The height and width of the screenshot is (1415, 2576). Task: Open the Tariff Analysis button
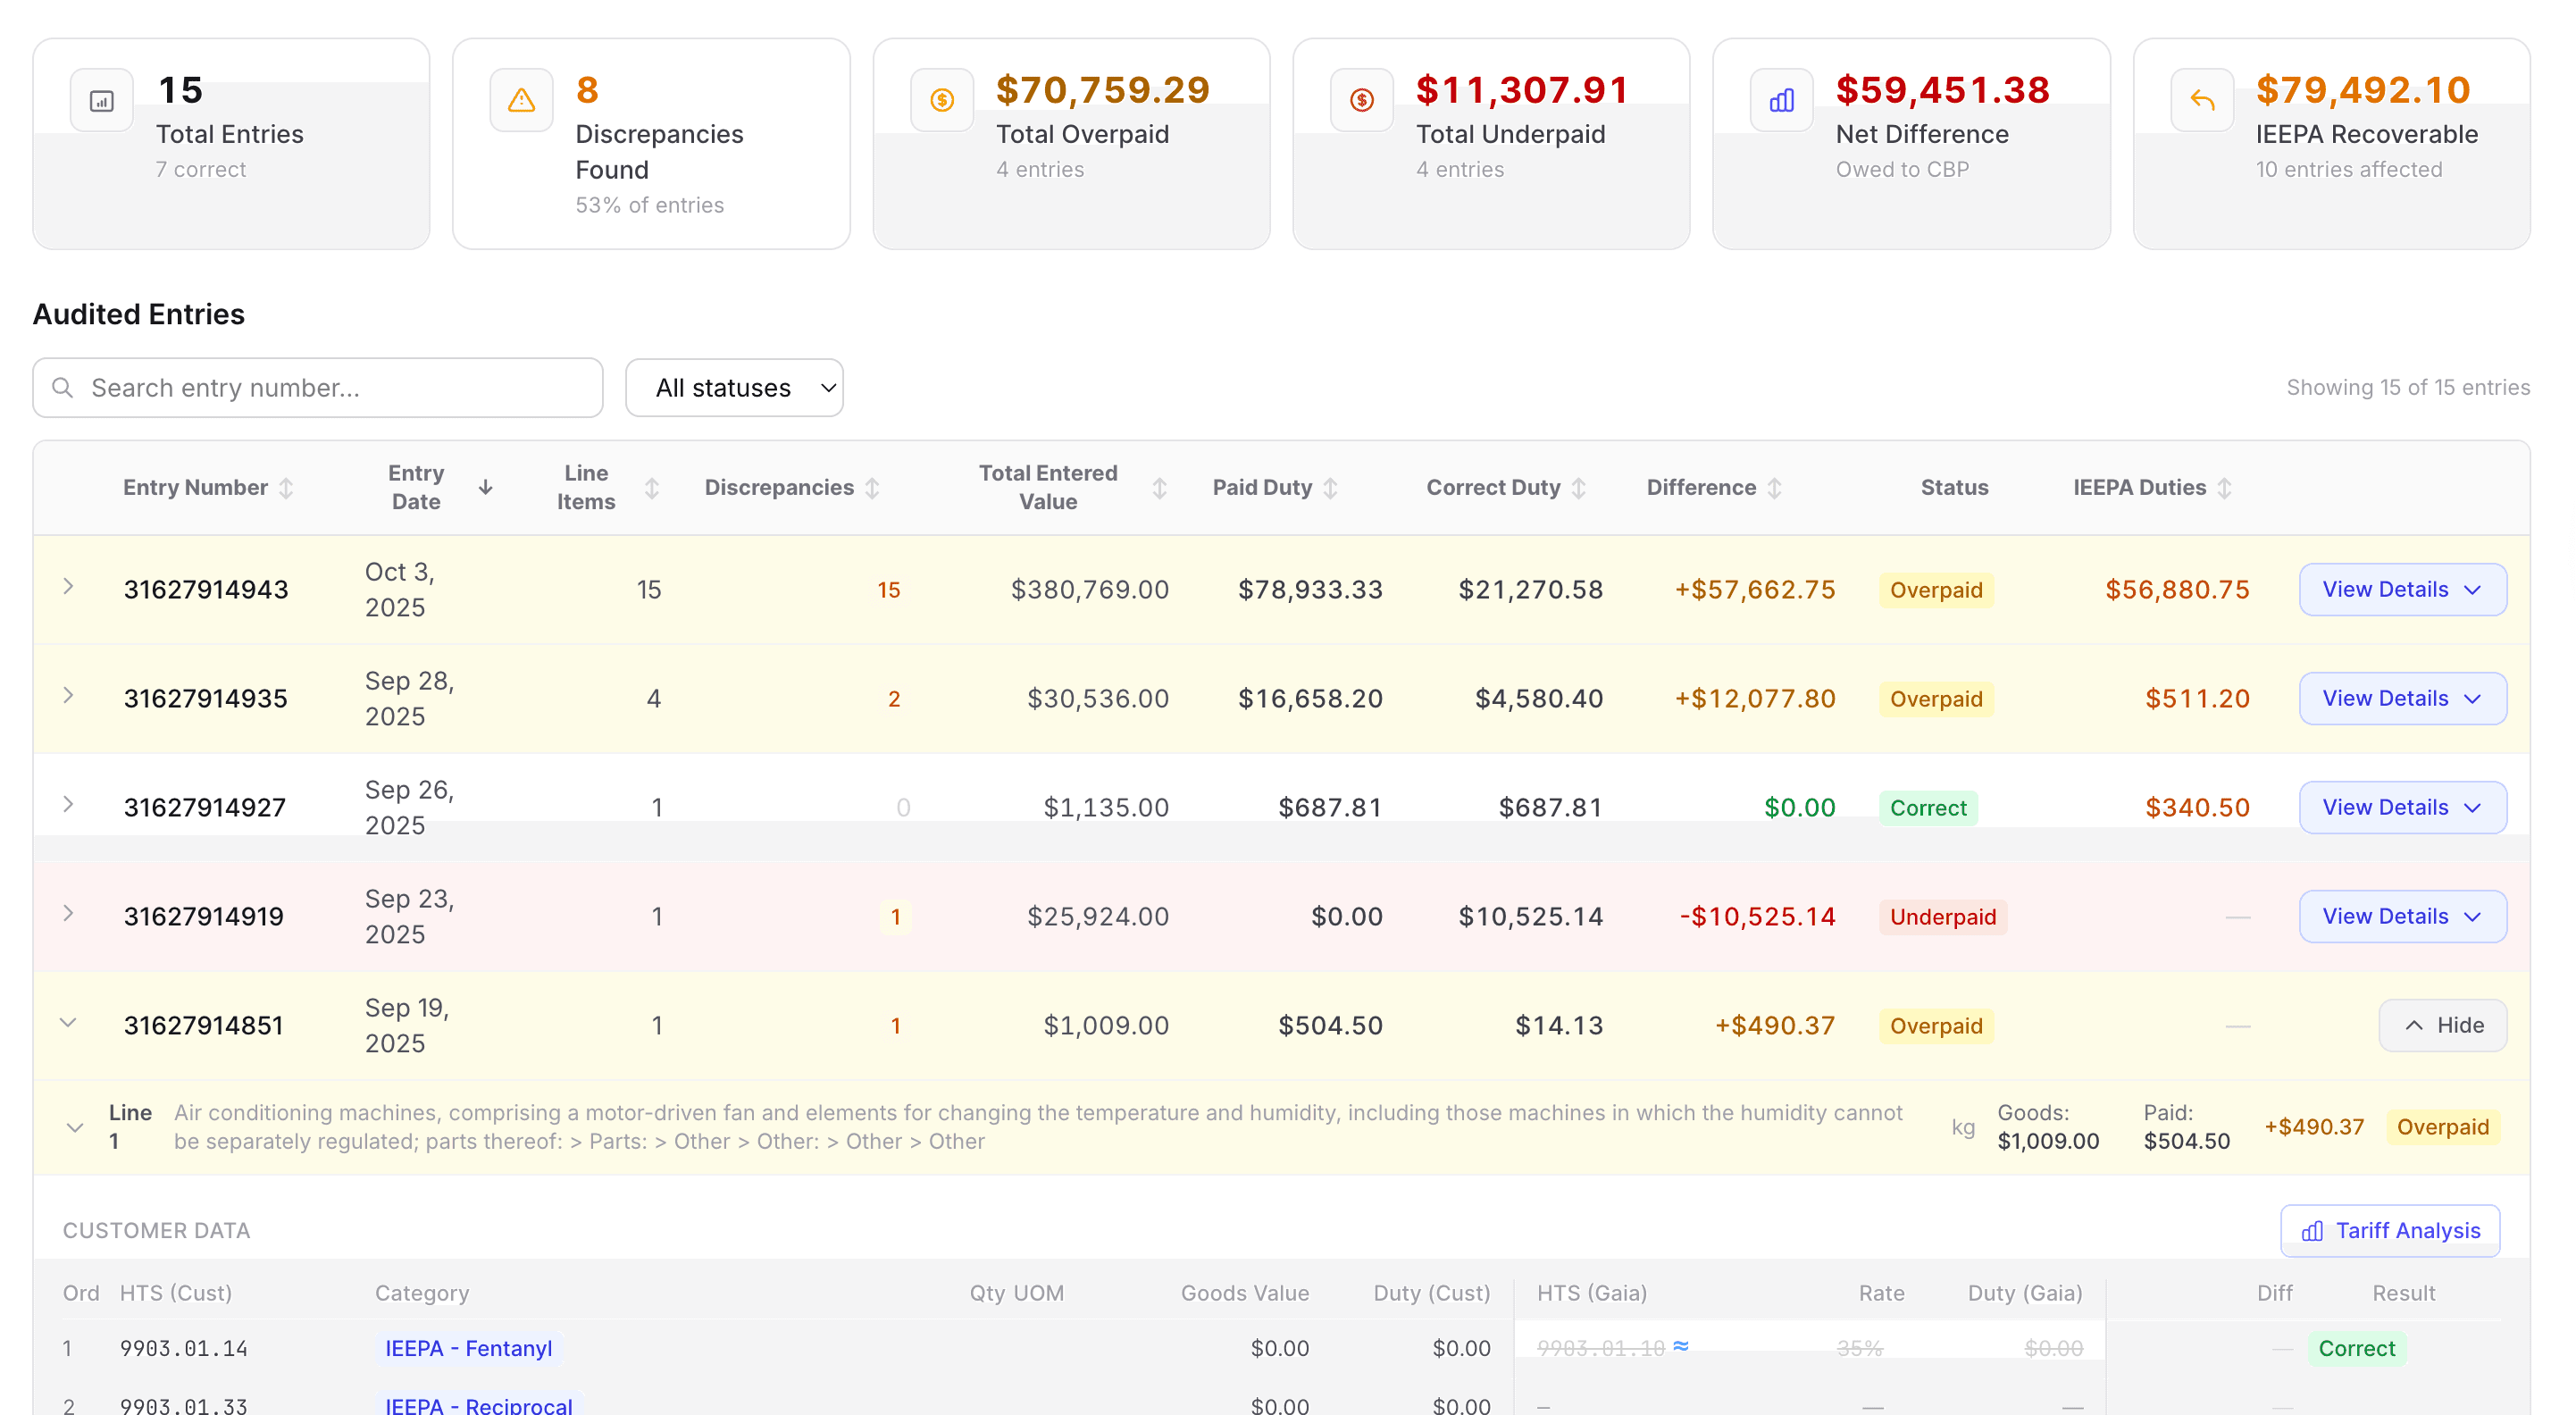coord(2390,1231)
